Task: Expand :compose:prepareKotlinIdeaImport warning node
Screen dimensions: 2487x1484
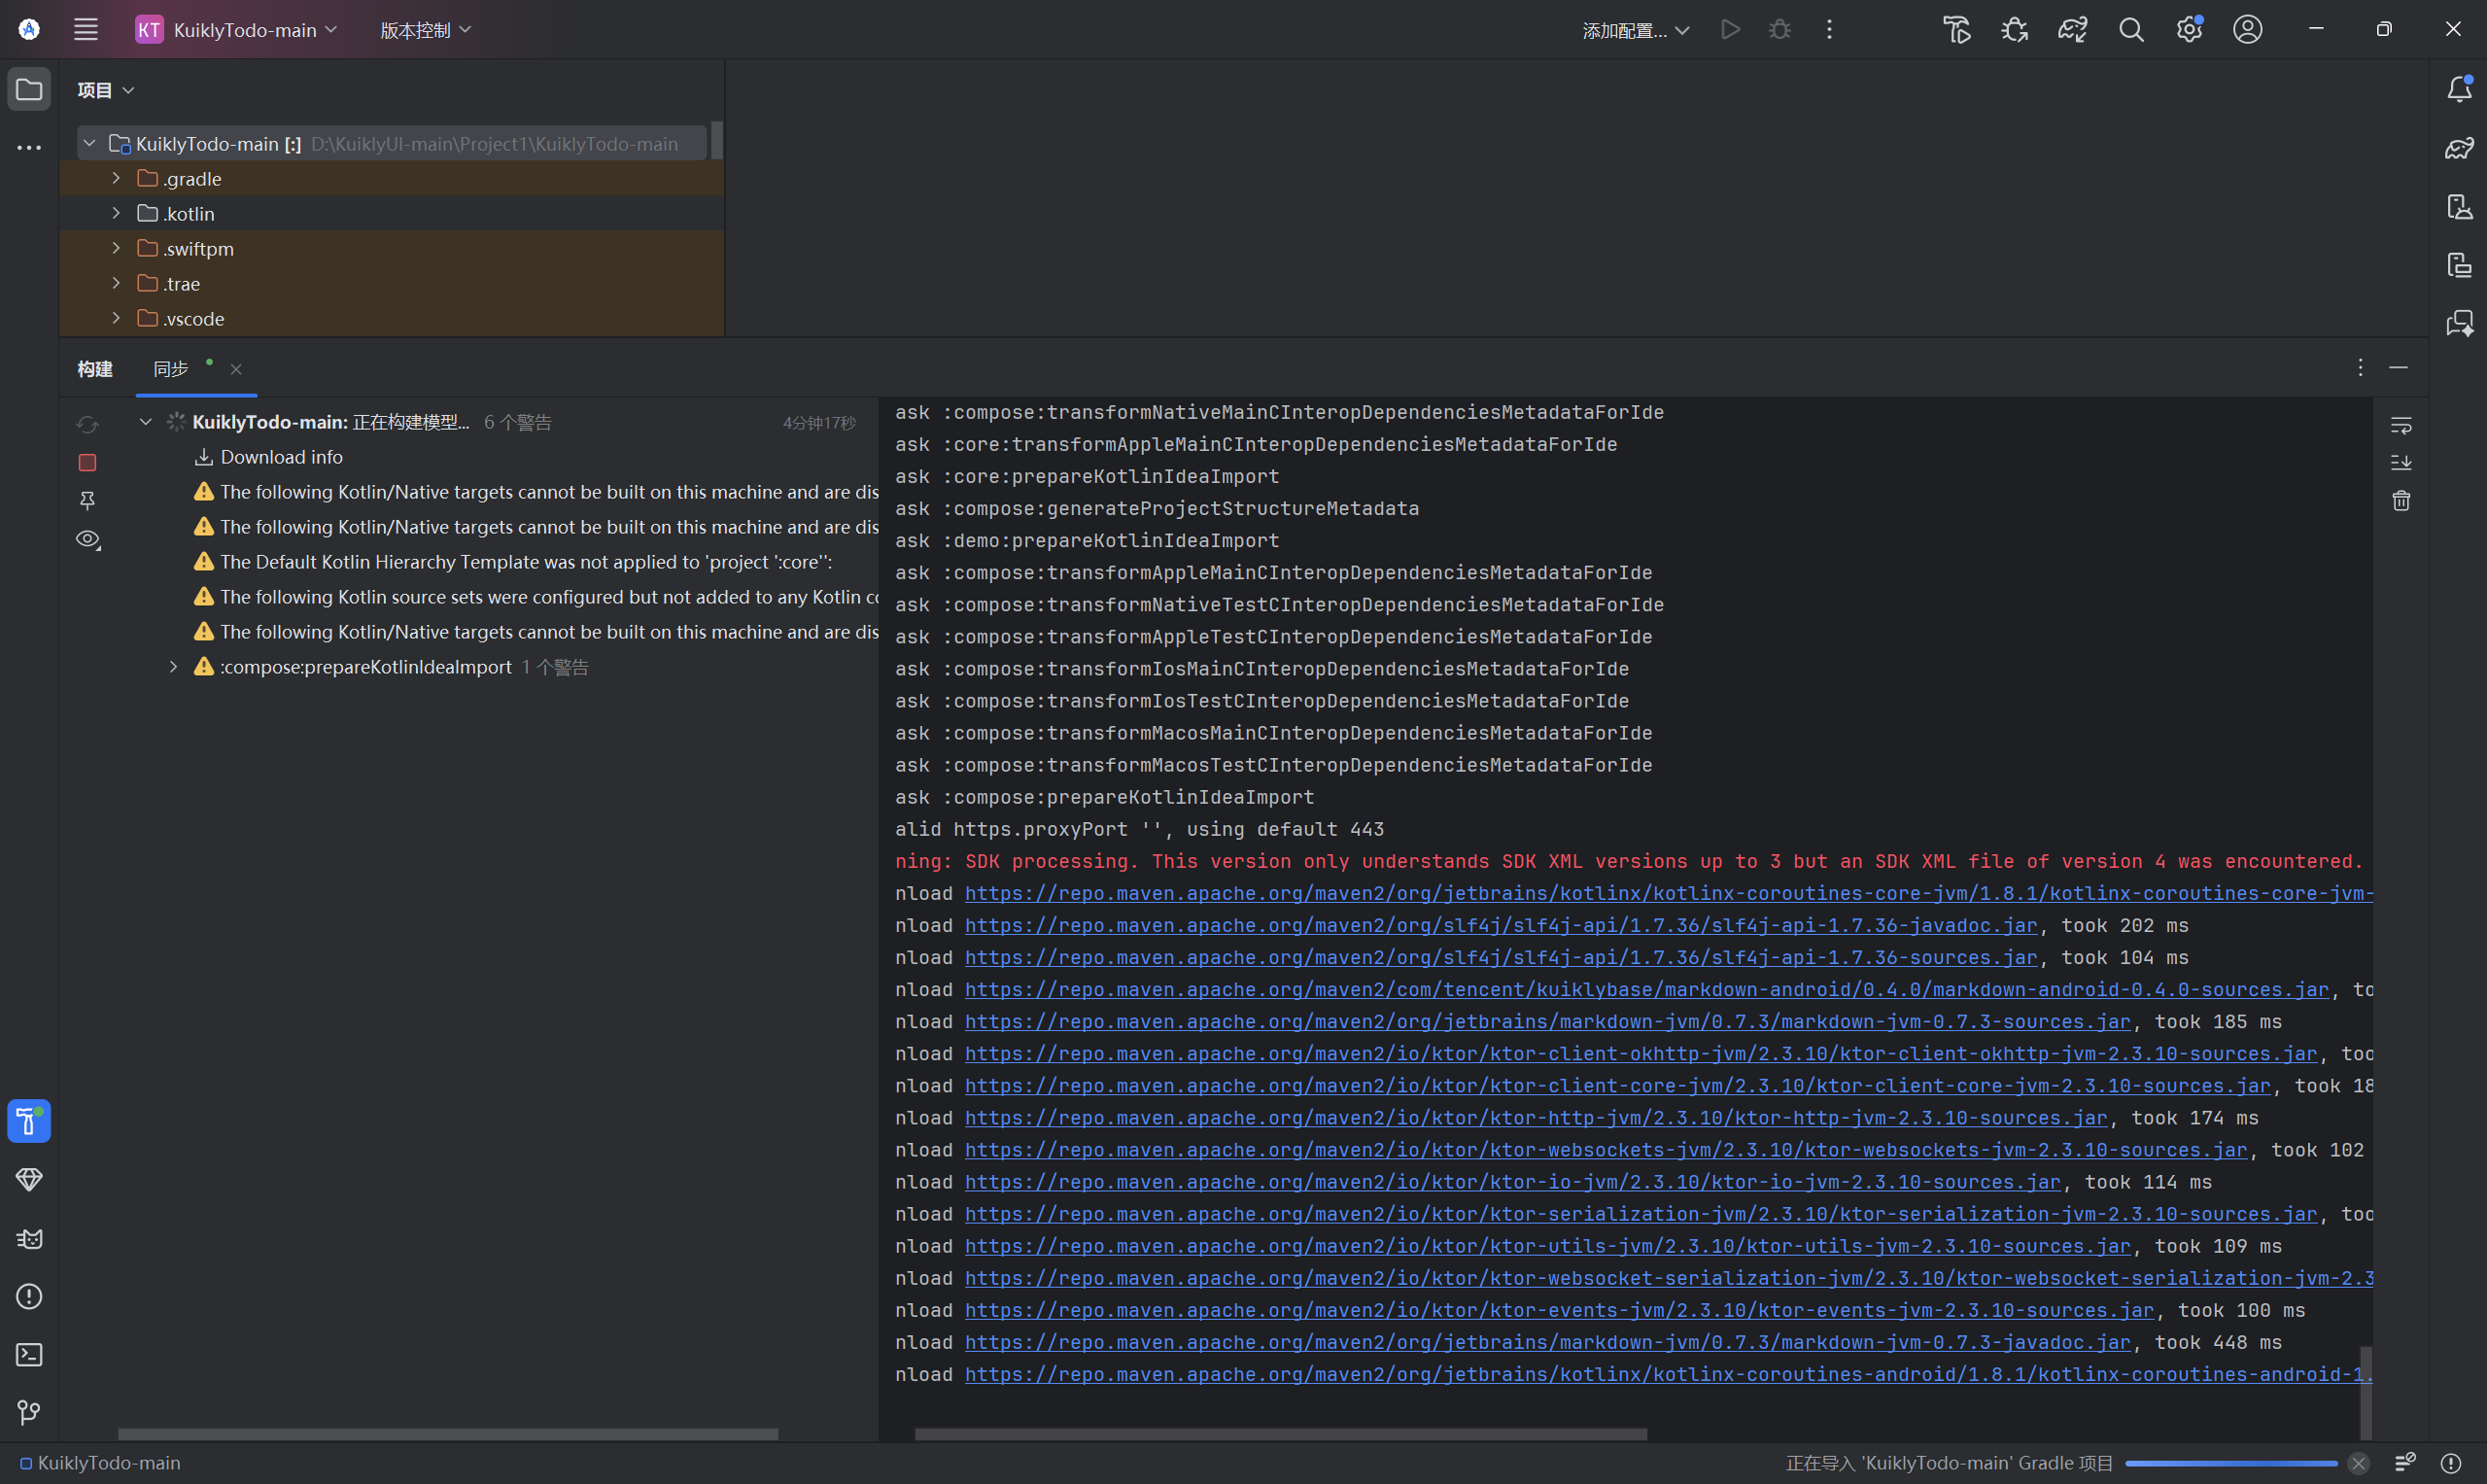Action: (x=173, y=666)
